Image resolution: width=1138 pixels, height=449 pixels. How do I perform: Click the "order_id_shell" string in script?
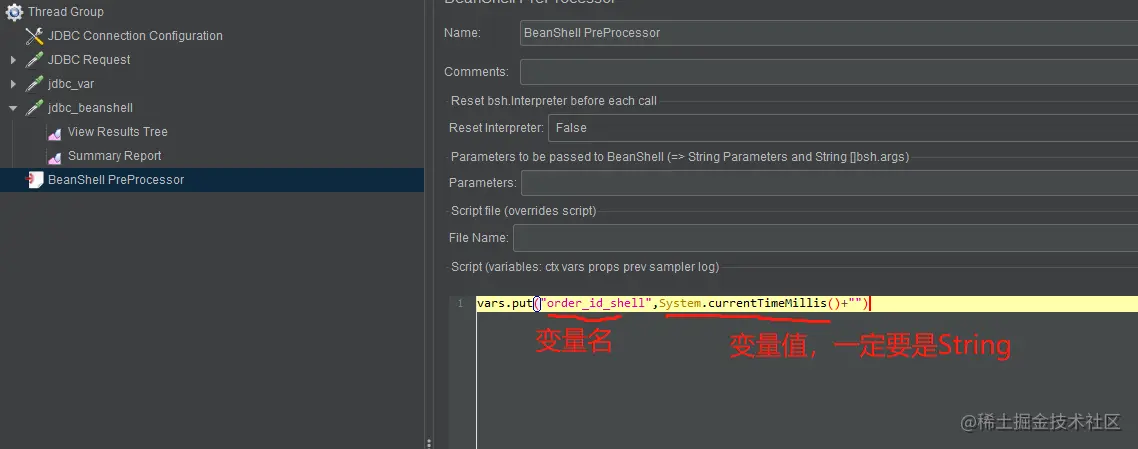(x=597, y=304)
